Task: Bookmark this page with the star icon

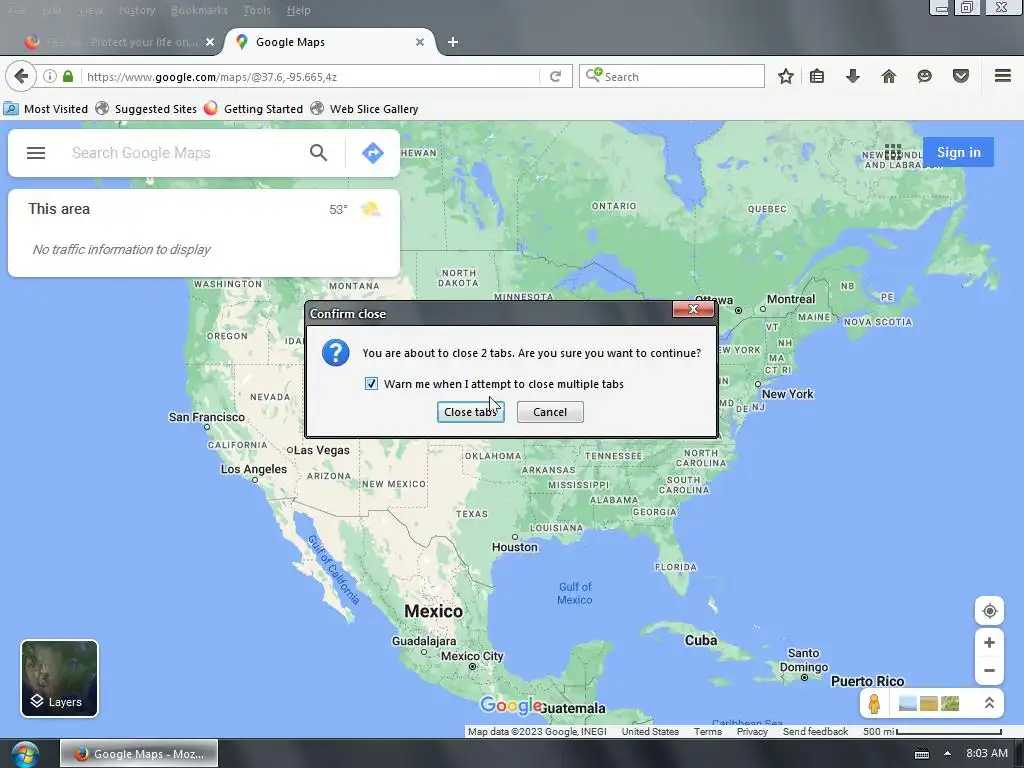Action: [x=786, y=76]
